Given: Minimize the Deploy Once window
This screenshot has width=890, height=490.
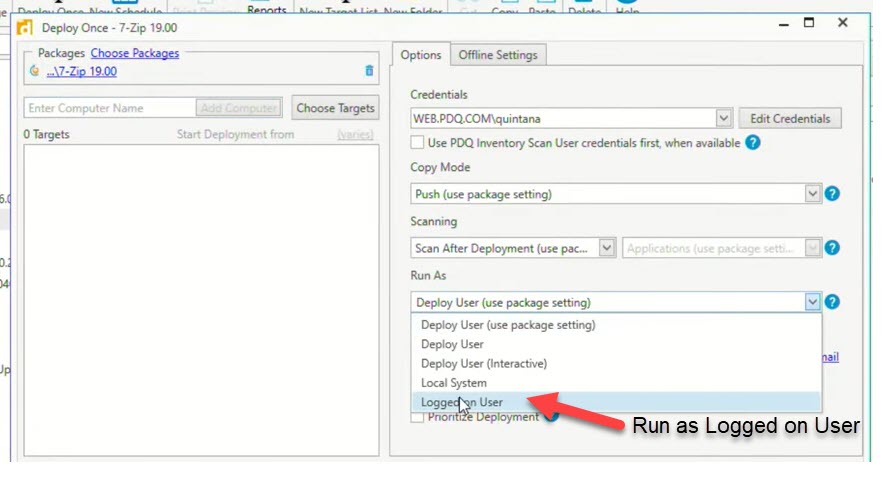Looking at the screenshot, I should pos(784,24).
